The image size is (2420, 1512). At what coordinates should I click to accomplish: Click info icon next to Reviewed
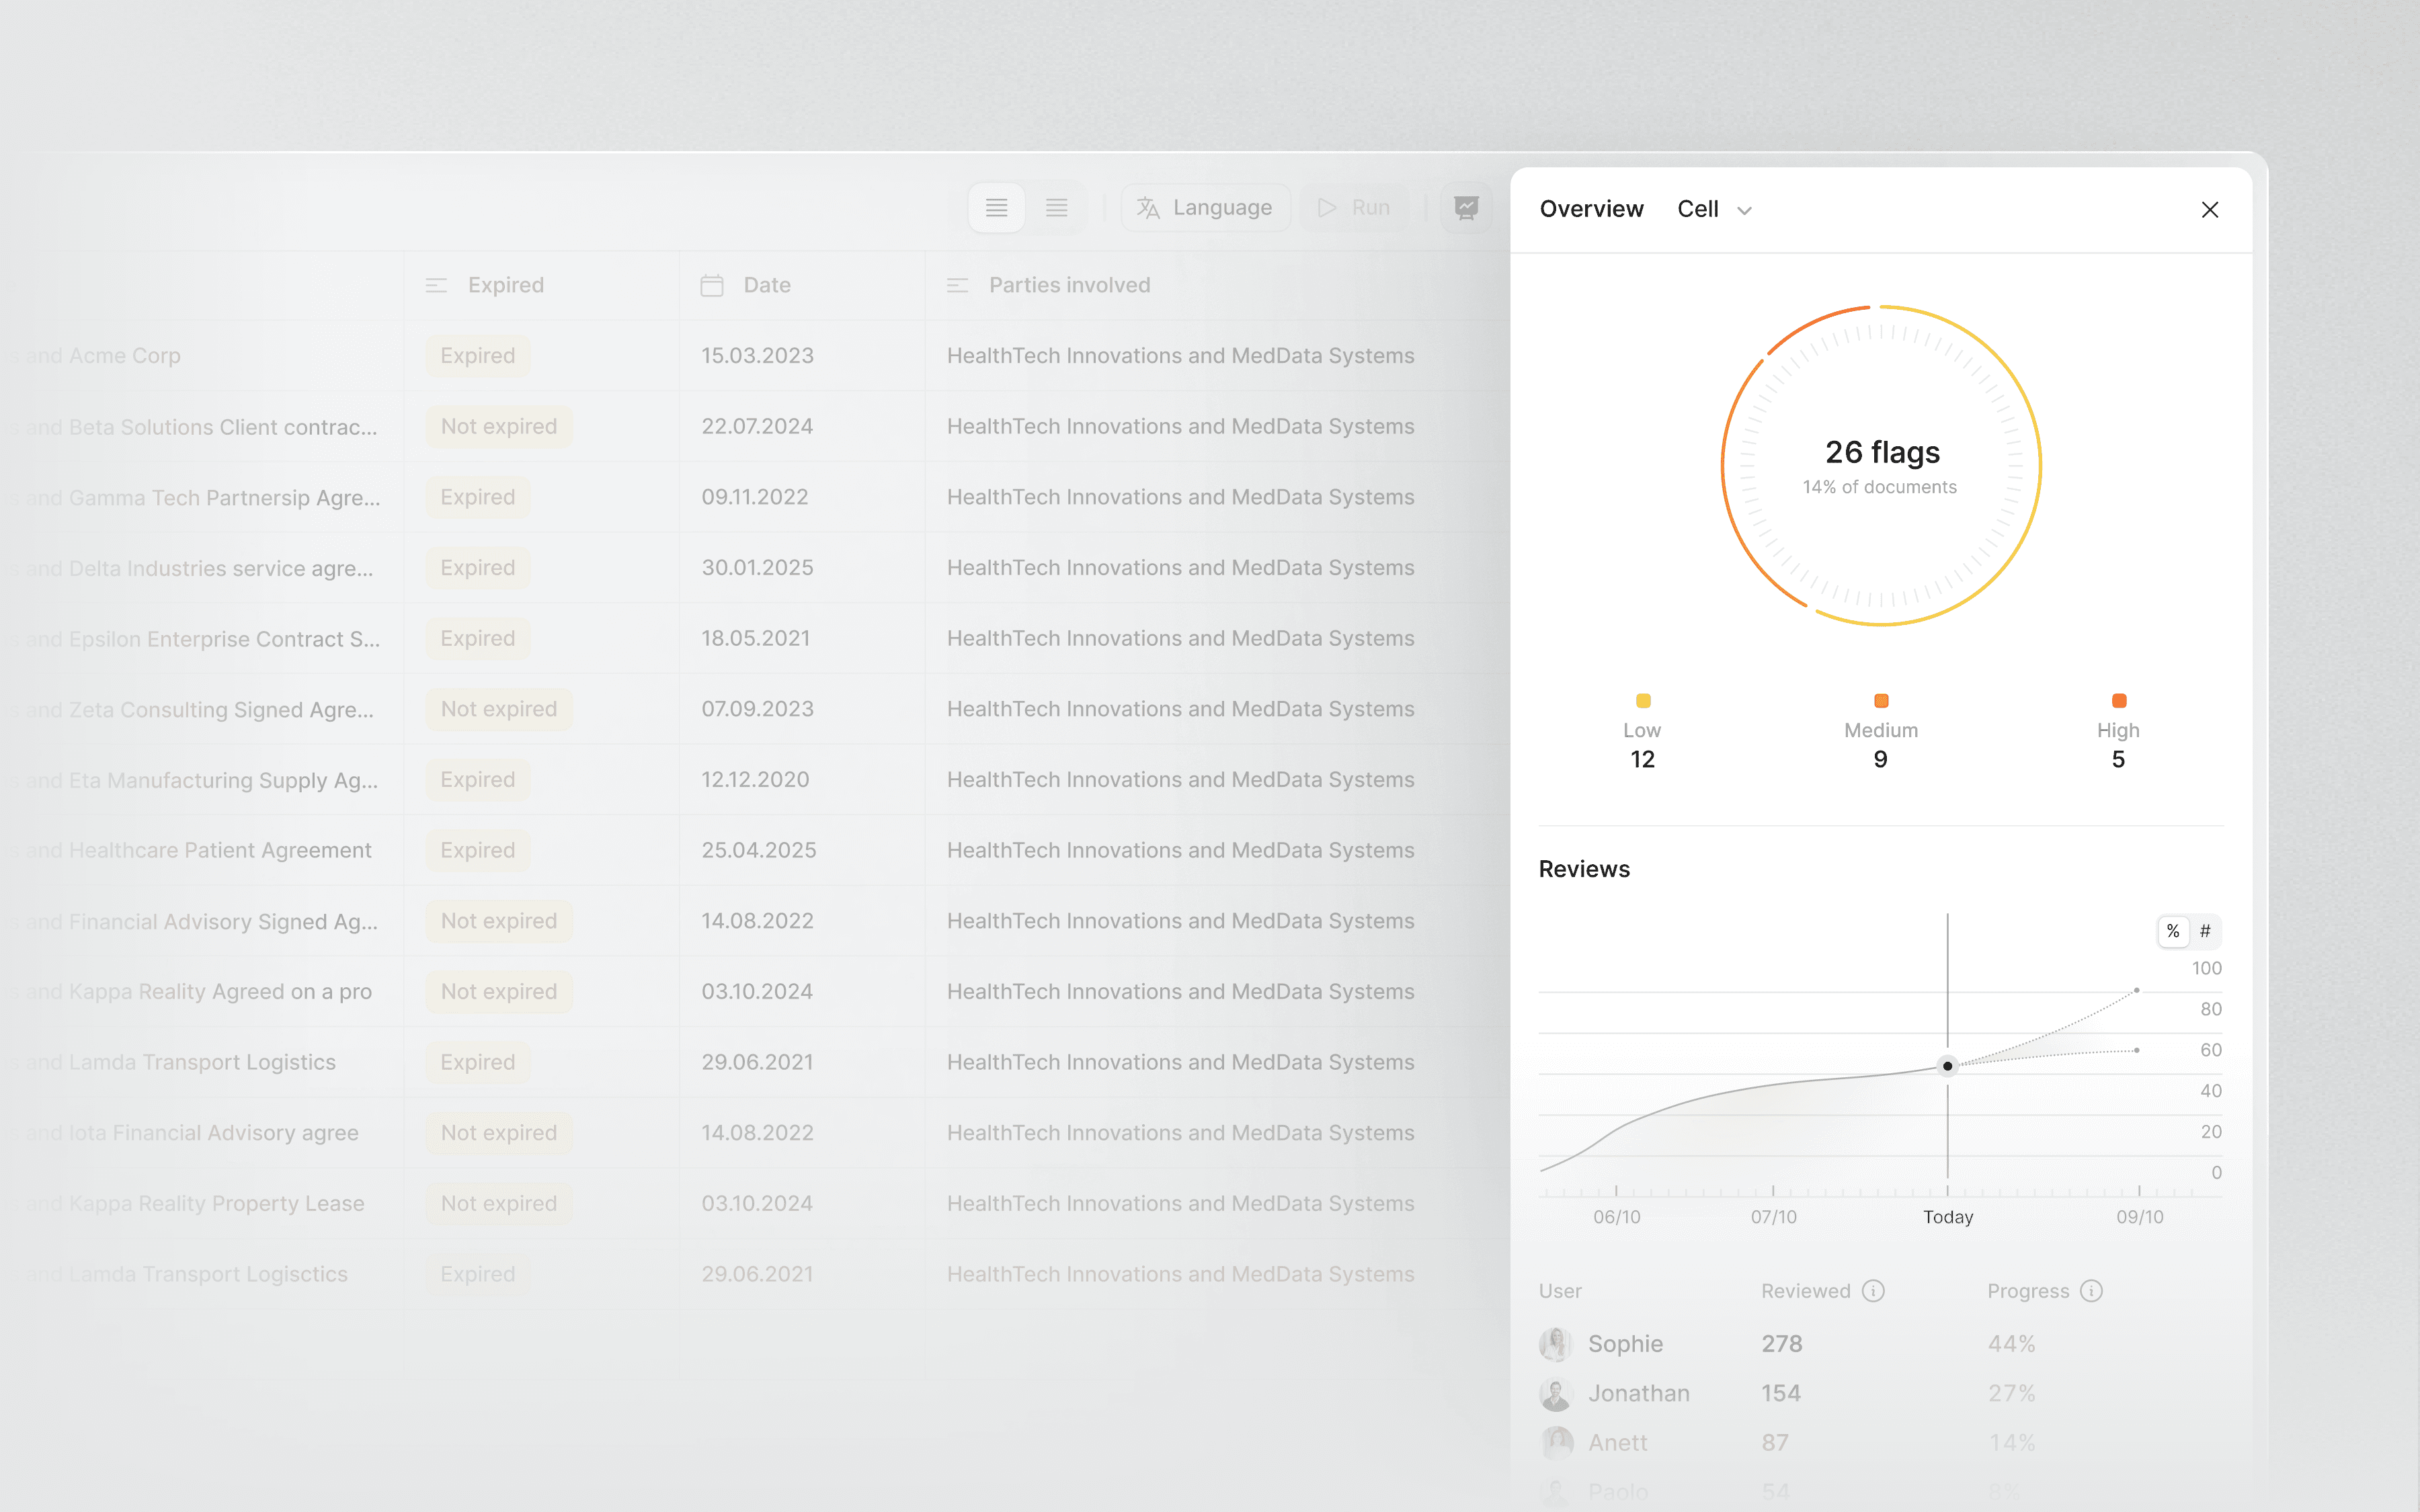pyautogui.click(x=1873, y=1291)
